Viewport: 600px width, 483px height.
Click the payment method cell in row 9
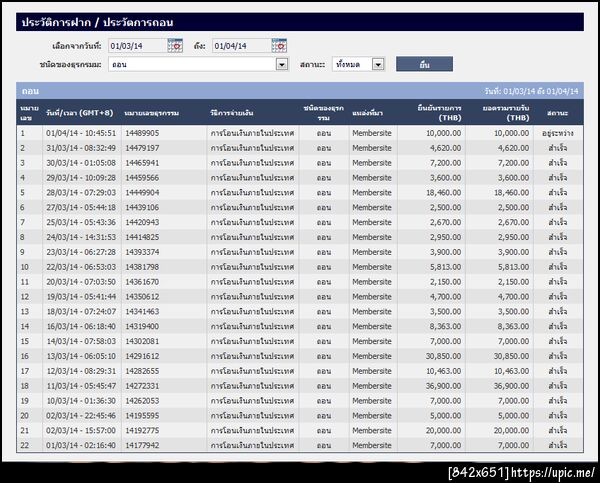[252, 252]
